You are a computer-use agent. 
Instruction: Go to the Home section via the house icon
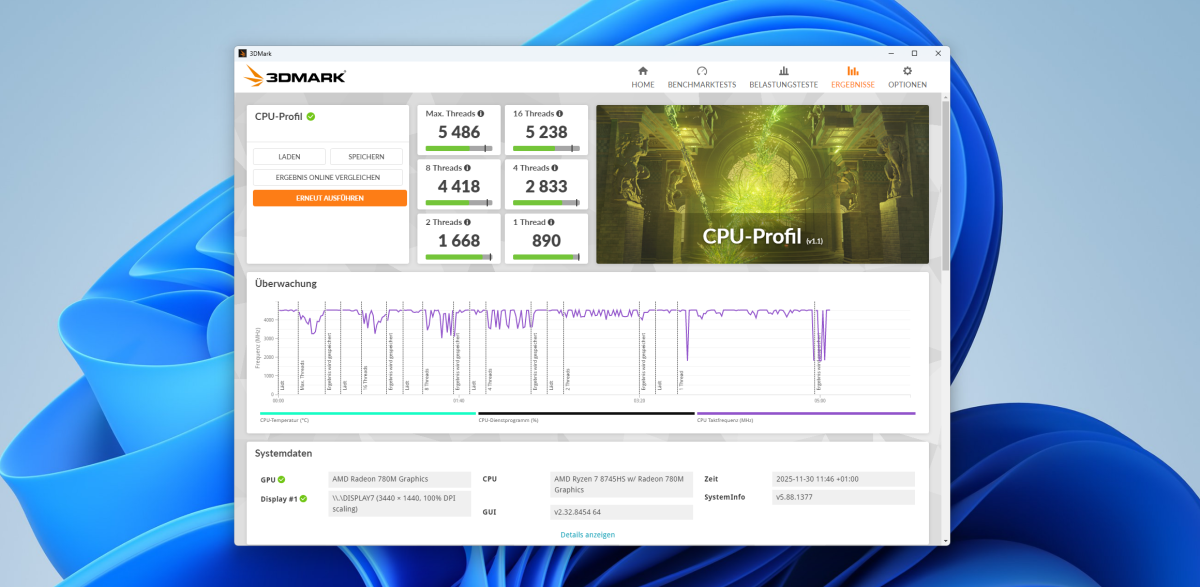click(x=642, y=72)
